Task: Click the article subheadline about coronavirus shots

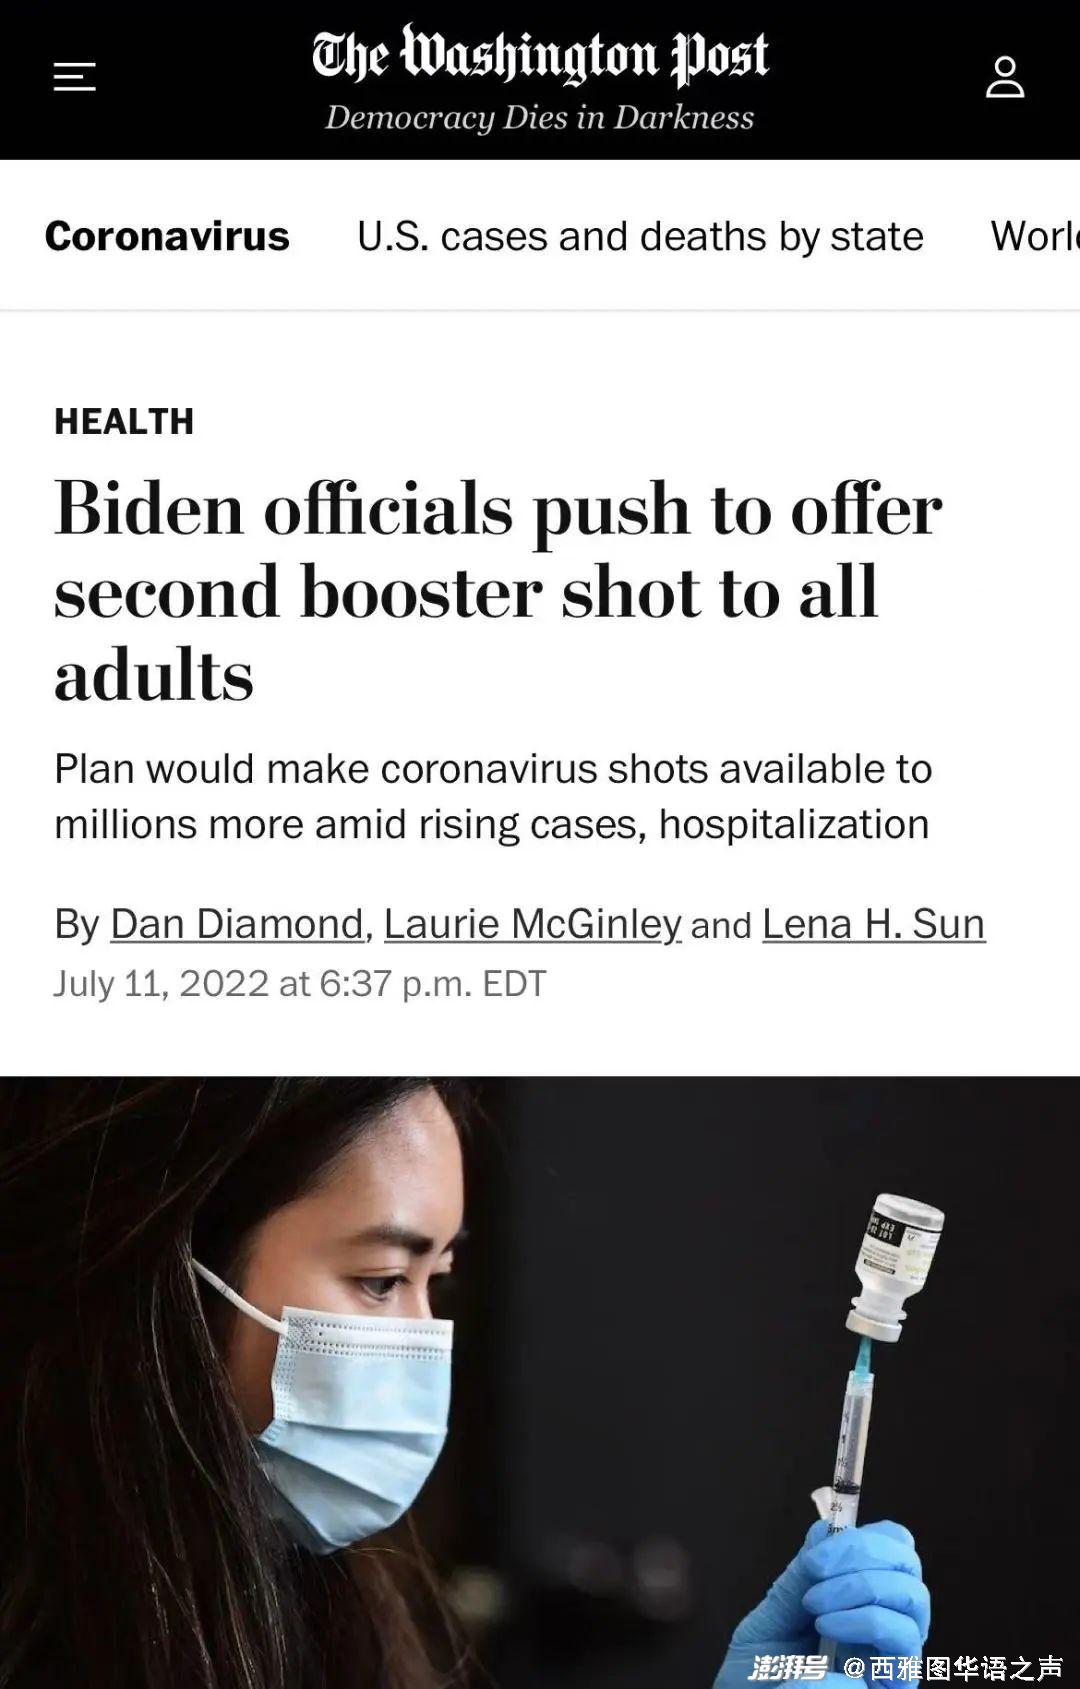Action: (493, 796)
